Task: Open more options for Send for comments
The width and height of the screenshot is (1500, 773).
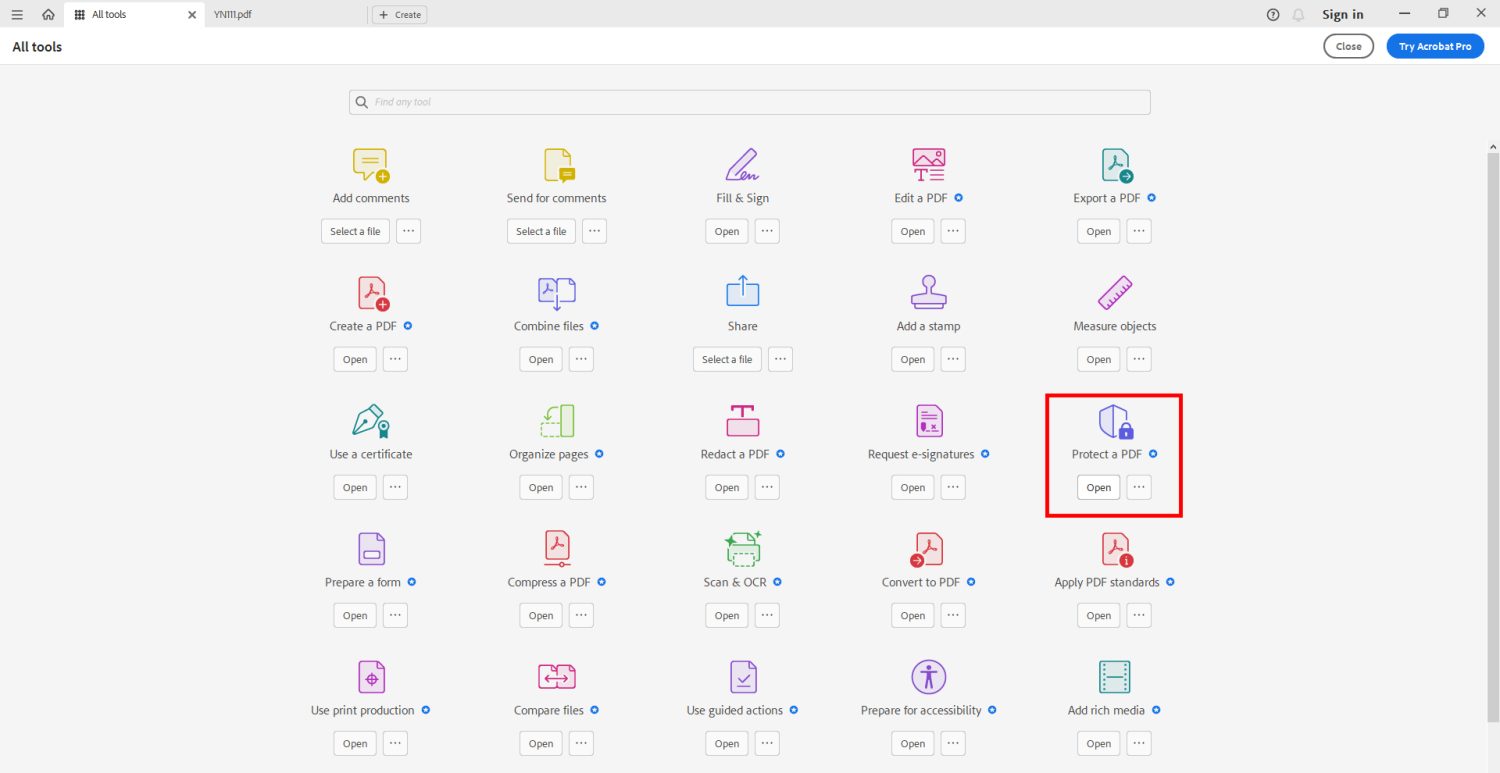Action: click(594, 231)
